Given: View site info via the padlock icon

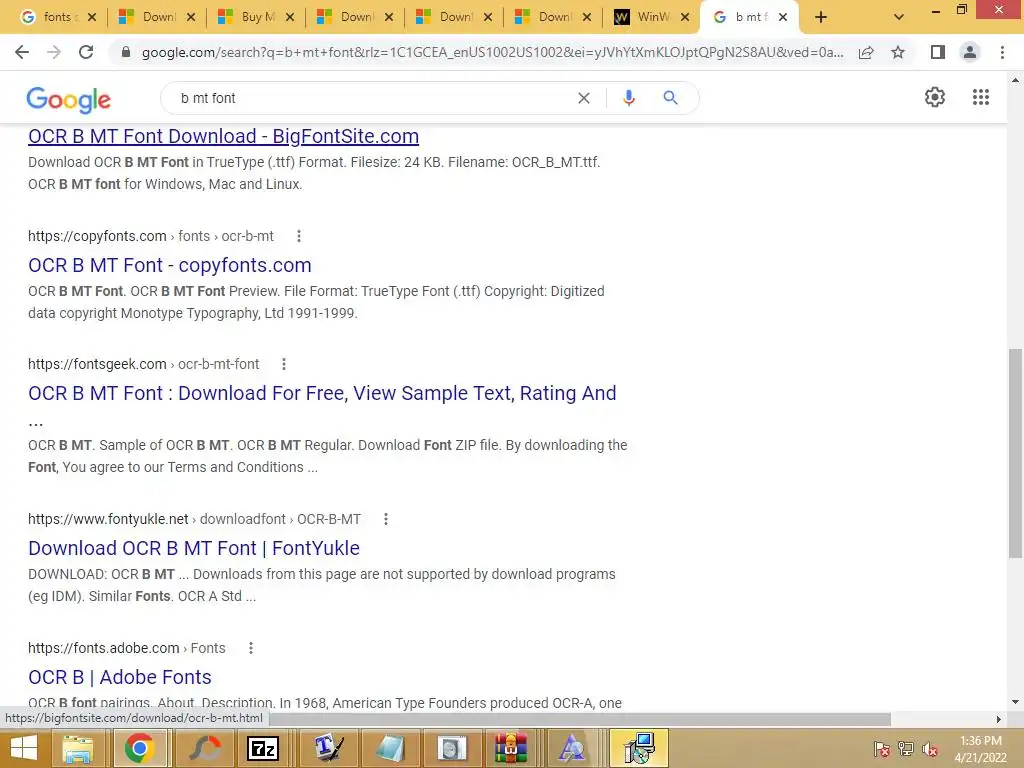Looking at the screenshot, I should (126, 52).
